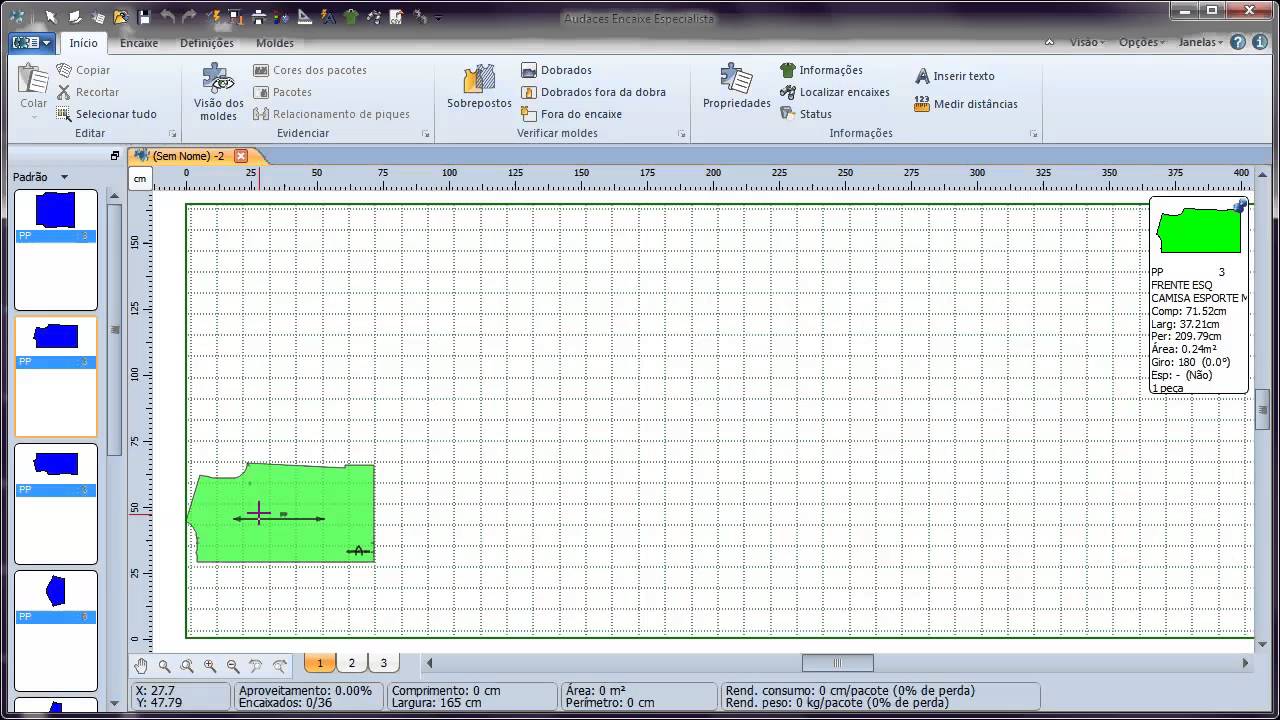1280x720 pixels.
Task: Toggle Relacionamento de piques option
Action: [x=332, y=114]
